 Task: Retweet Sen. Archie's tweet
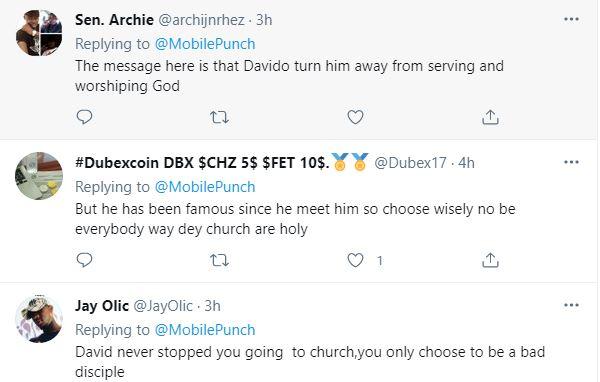(x=220, y=117)
